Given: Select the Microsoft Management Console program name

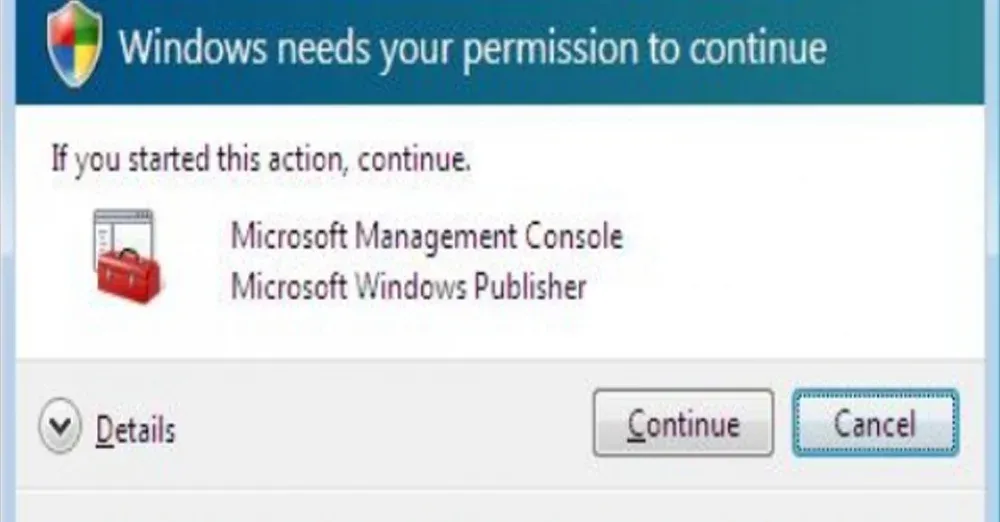Looking at the screenshot, I should [426, 237].
